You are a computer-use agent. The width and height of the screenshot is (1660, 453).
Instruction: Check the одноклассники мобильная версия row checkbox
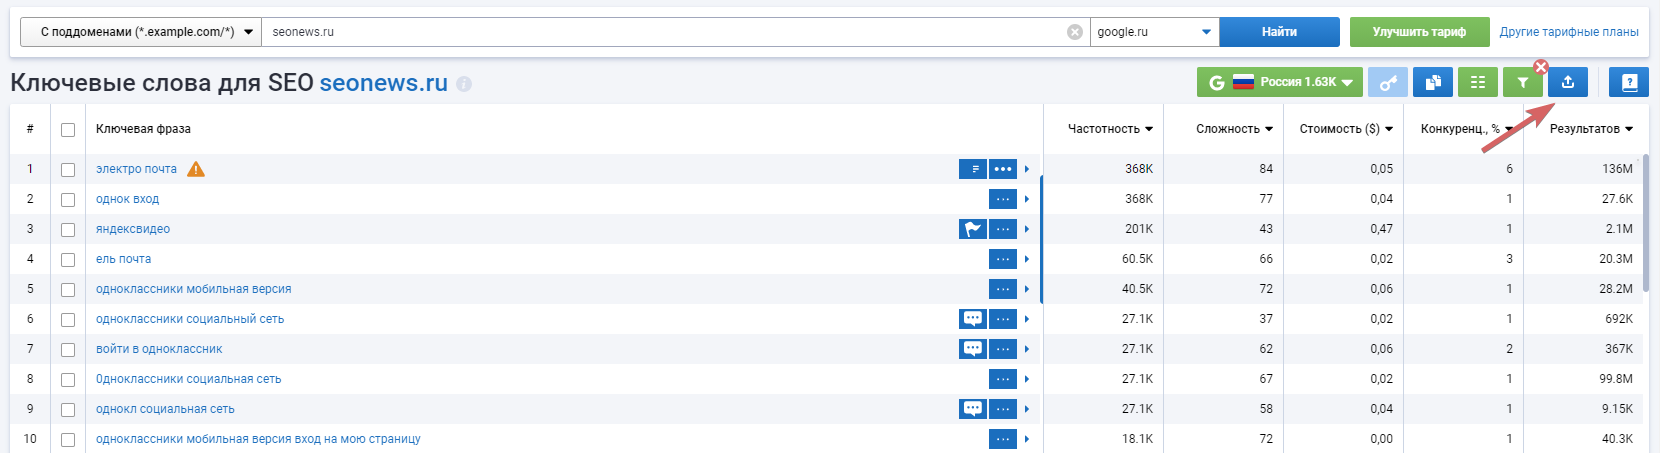coord(68,290)
